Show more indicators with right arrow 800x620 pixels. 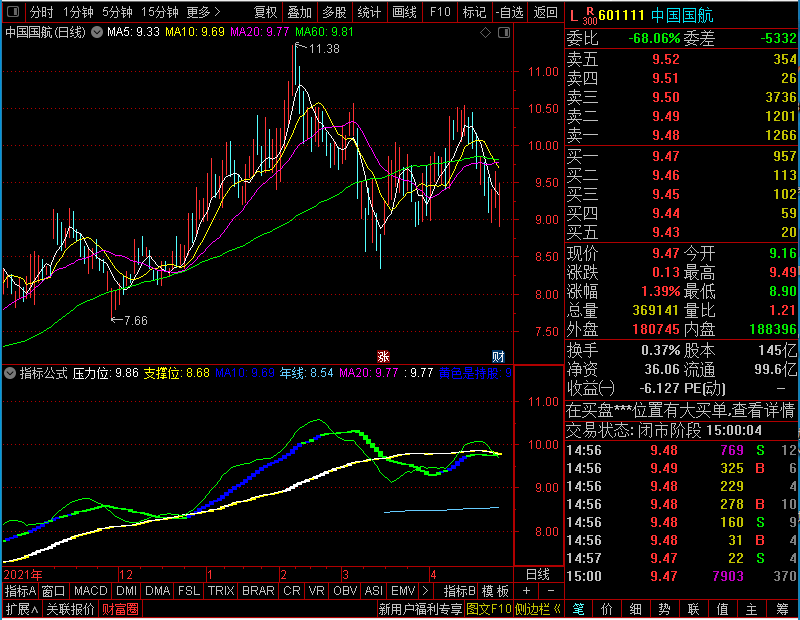point(426,591)
